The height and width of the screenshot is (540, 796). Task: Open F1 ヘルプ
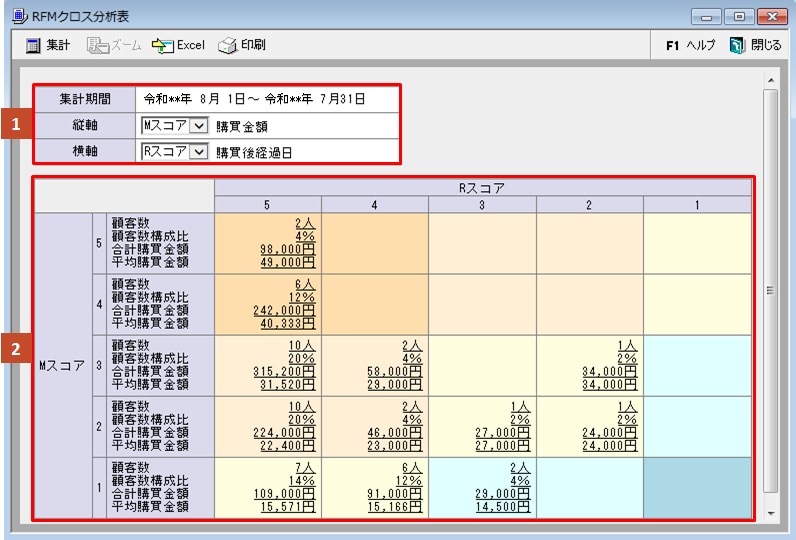tap(690, 45)
